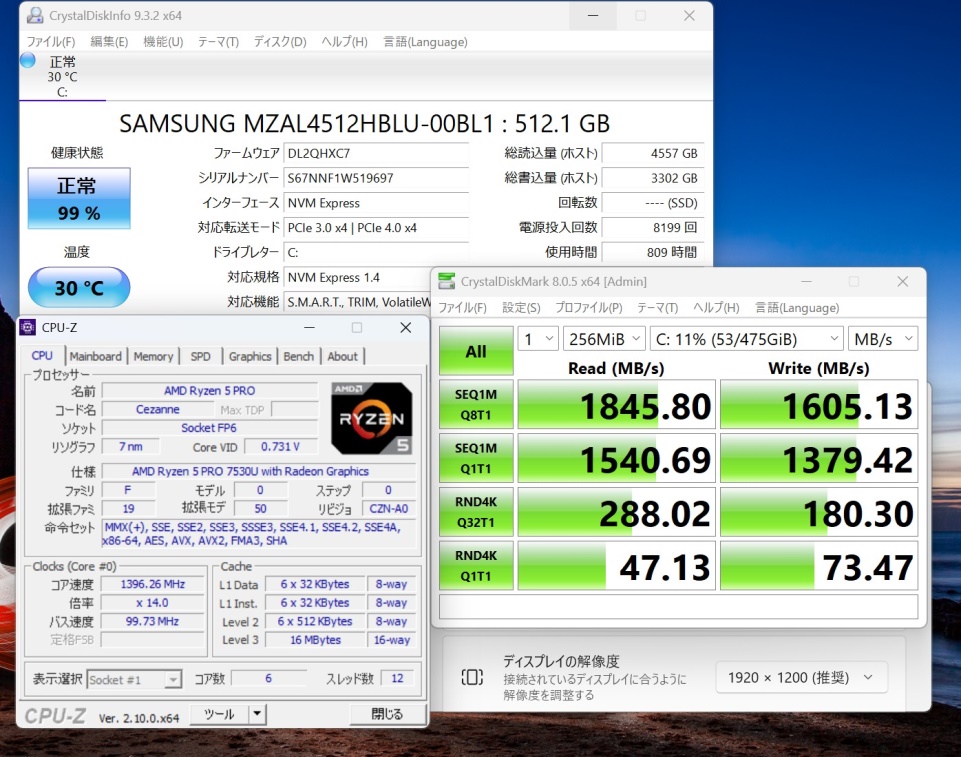Viewport: 961px width, 757px height.
Task: Open 機能(U) menu in CrystalDiskInfo
Action: tap(163, 42)
